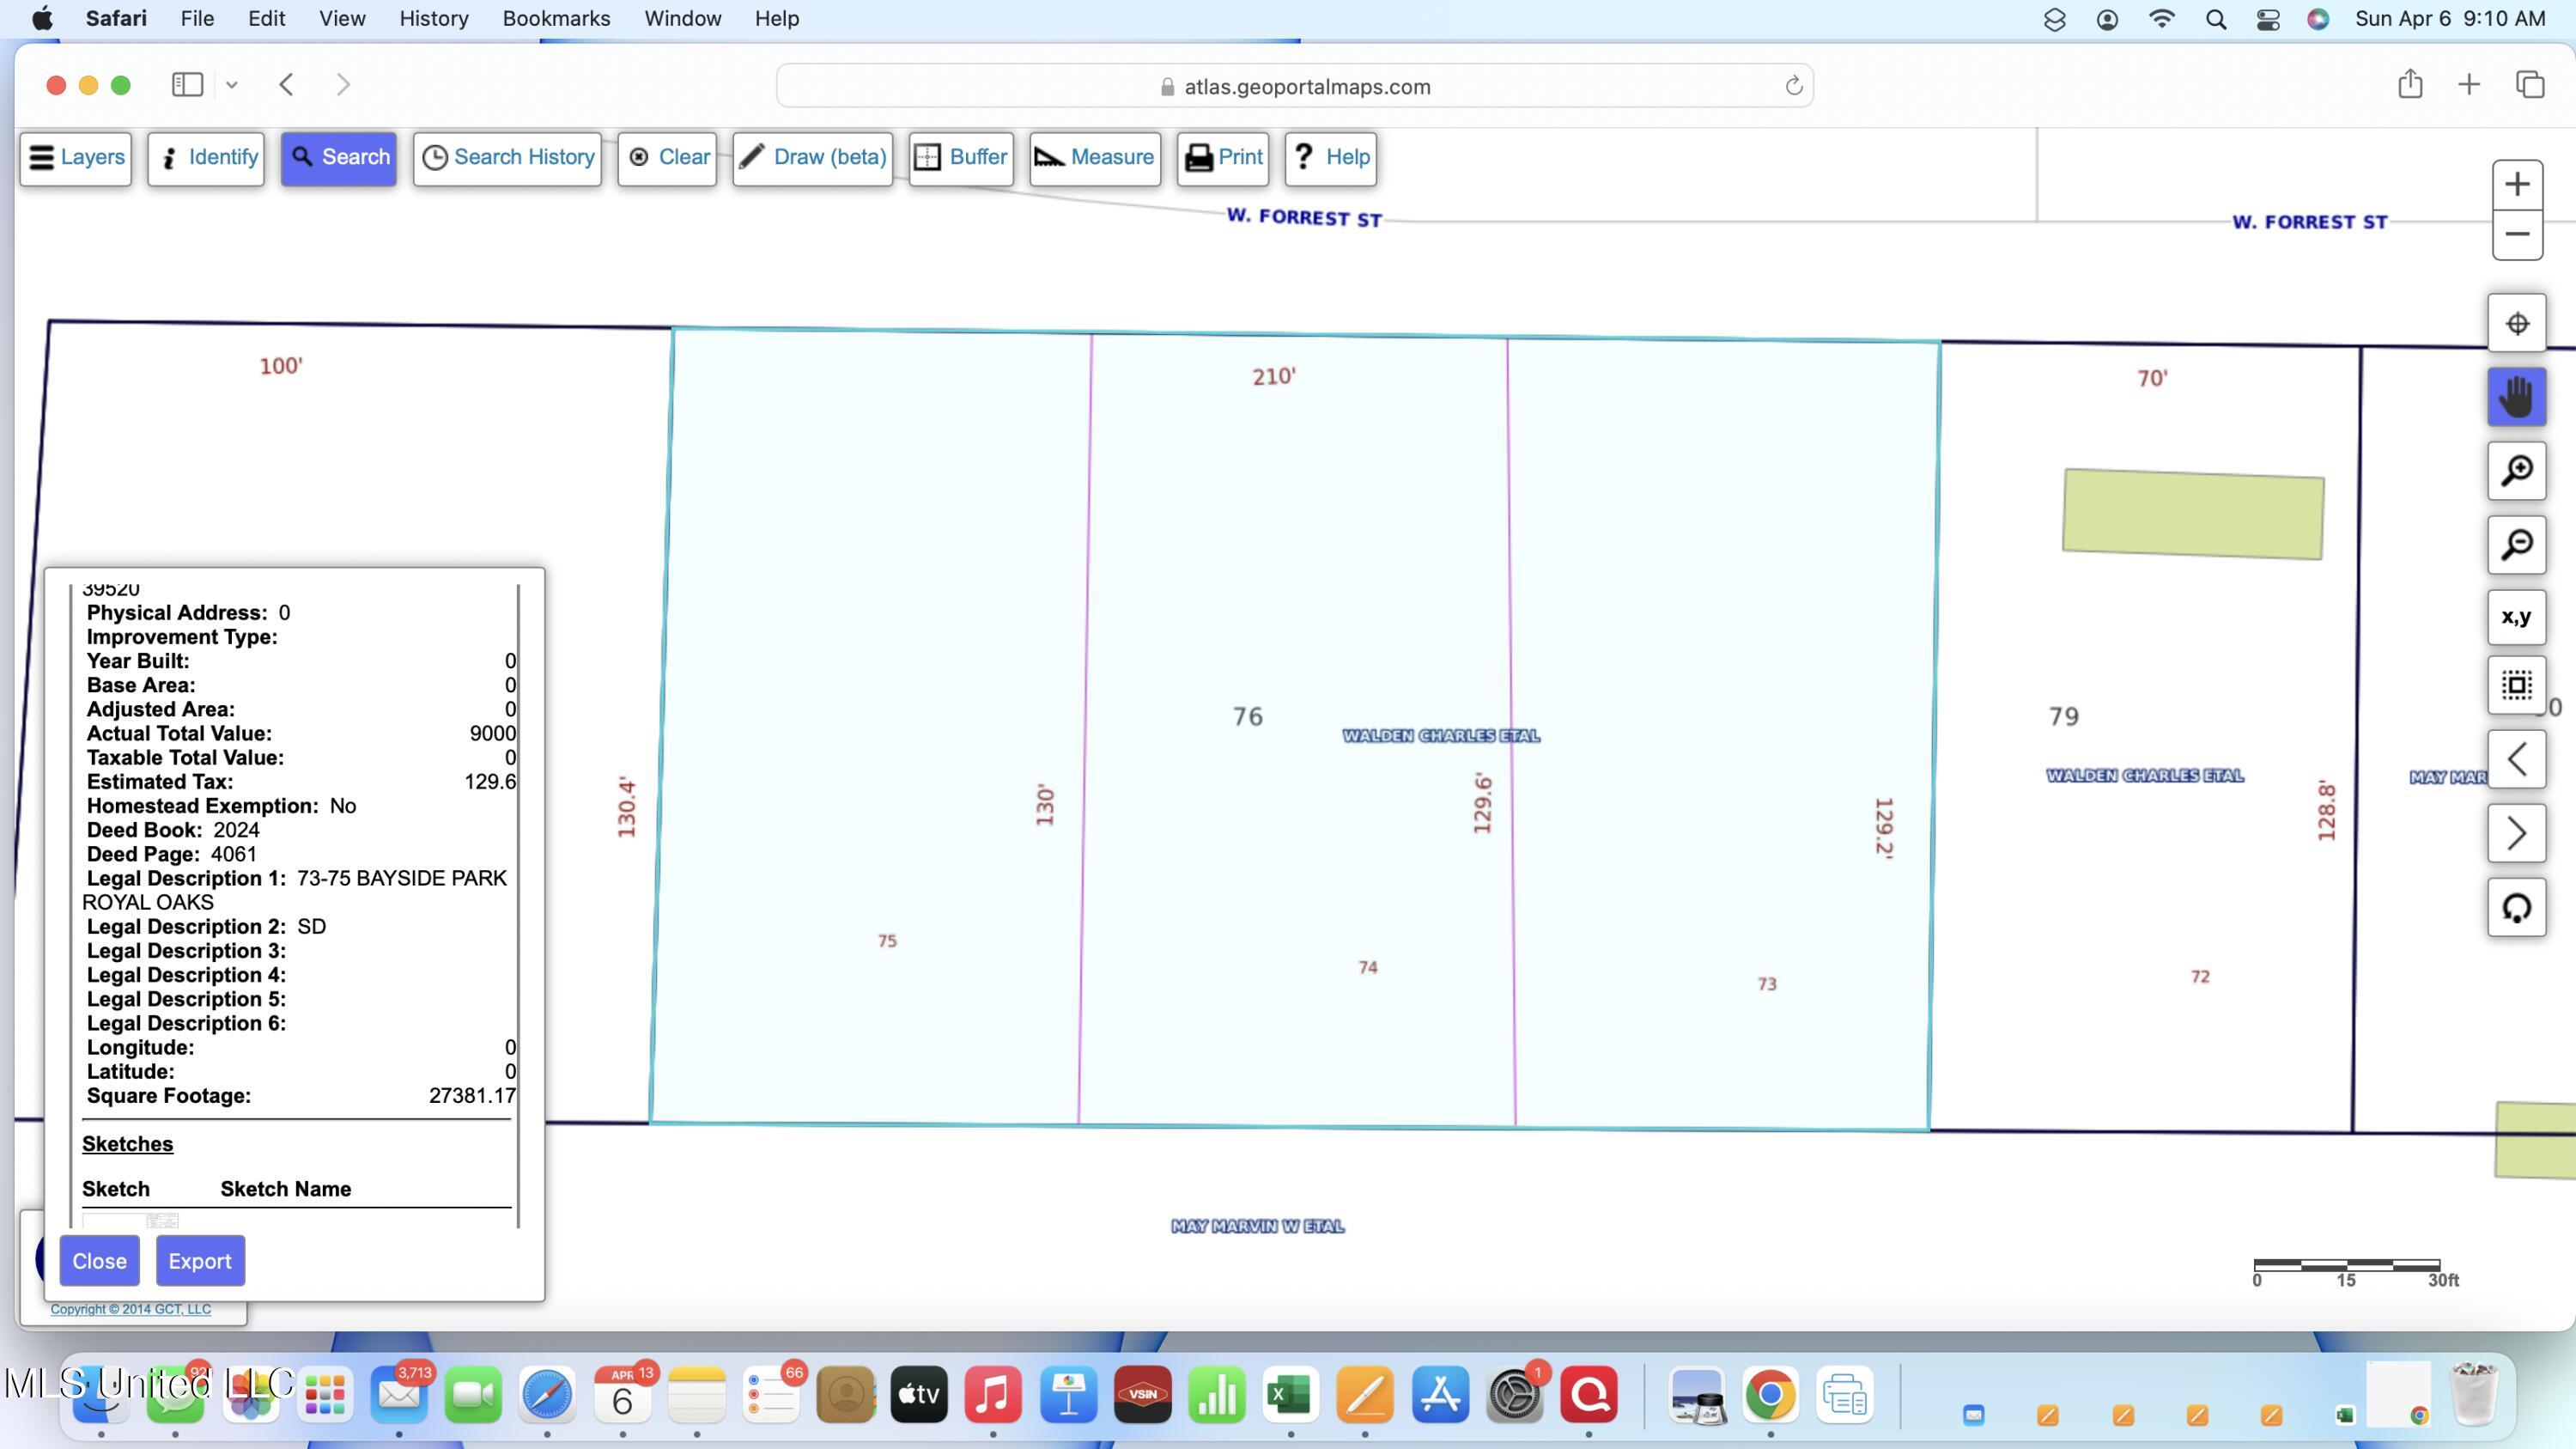The width and height of the screenshot is (2576, 1449).
Task: Open the History menu
Action: tap(433, 18)
